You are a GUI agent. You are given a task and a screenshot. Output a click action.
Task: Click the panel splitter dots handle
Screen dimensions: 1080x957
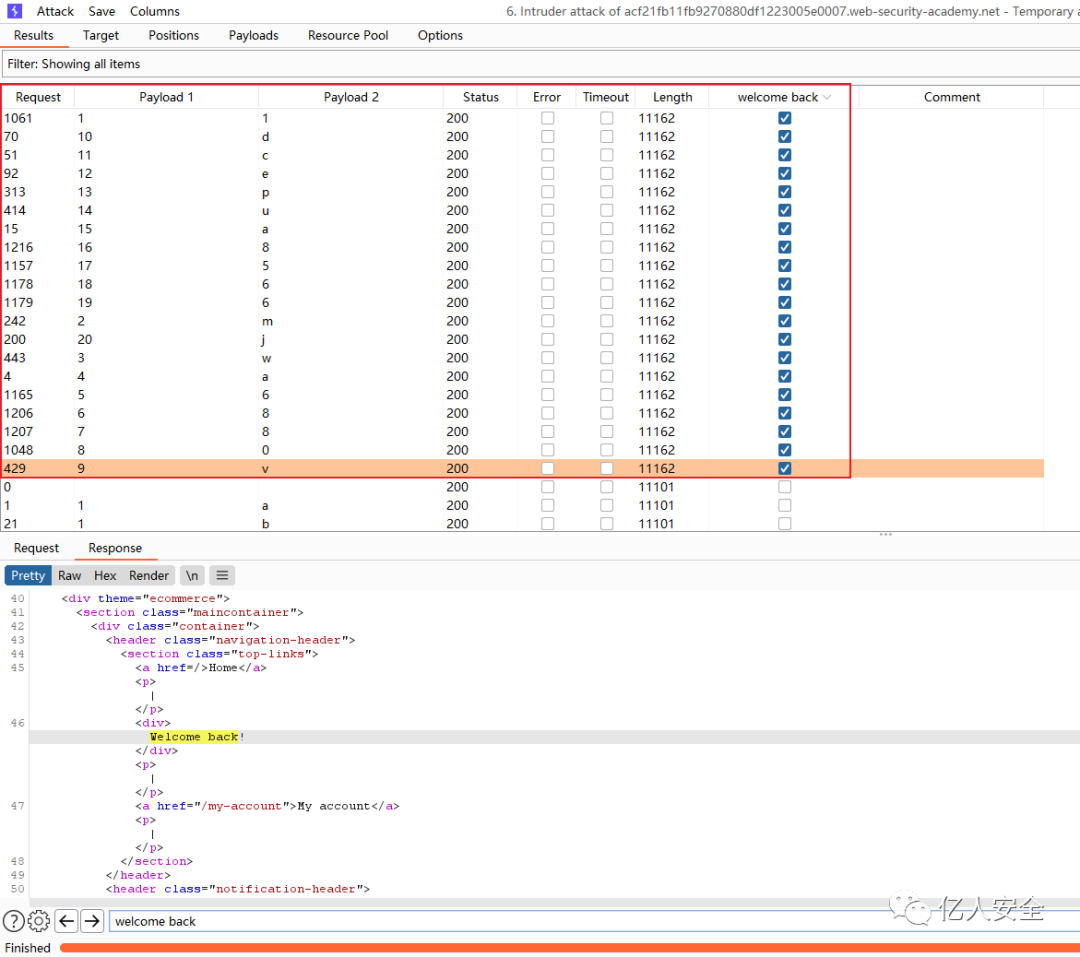pos(885,535)
